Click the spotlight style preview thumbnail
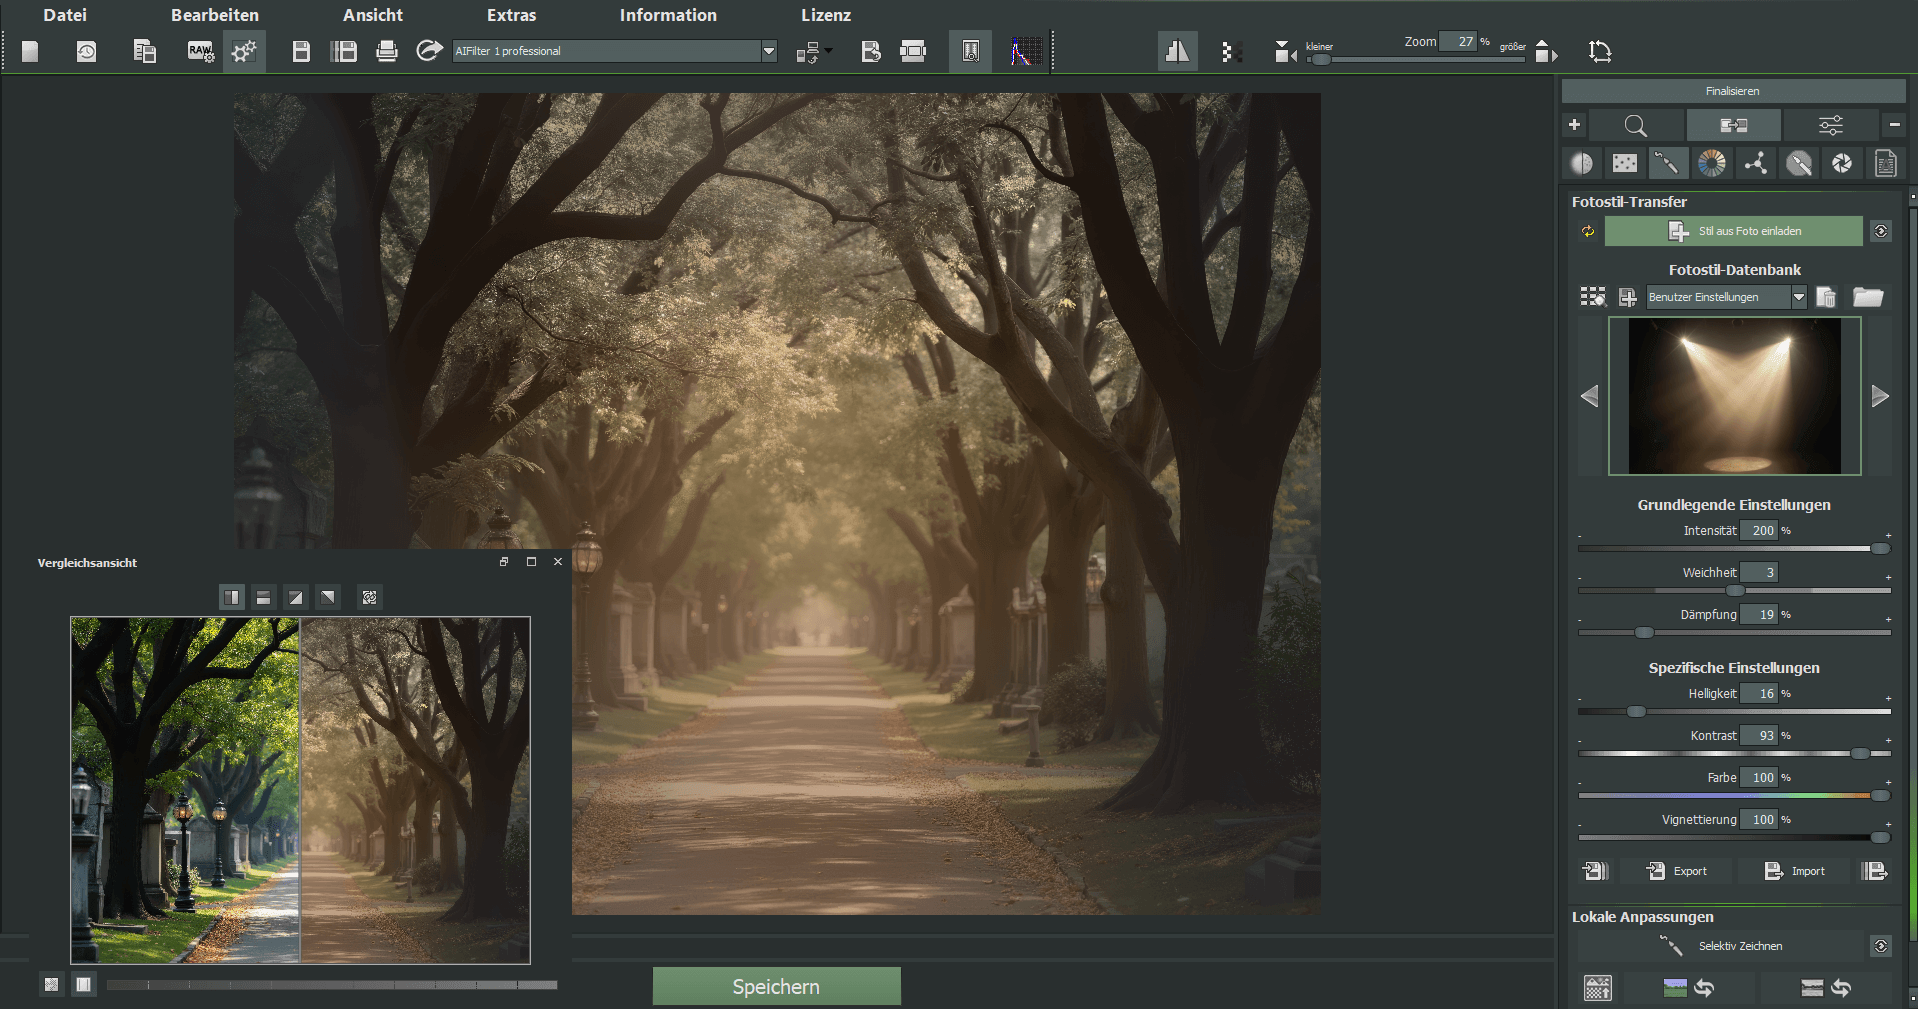 [x=1734, y=396]
